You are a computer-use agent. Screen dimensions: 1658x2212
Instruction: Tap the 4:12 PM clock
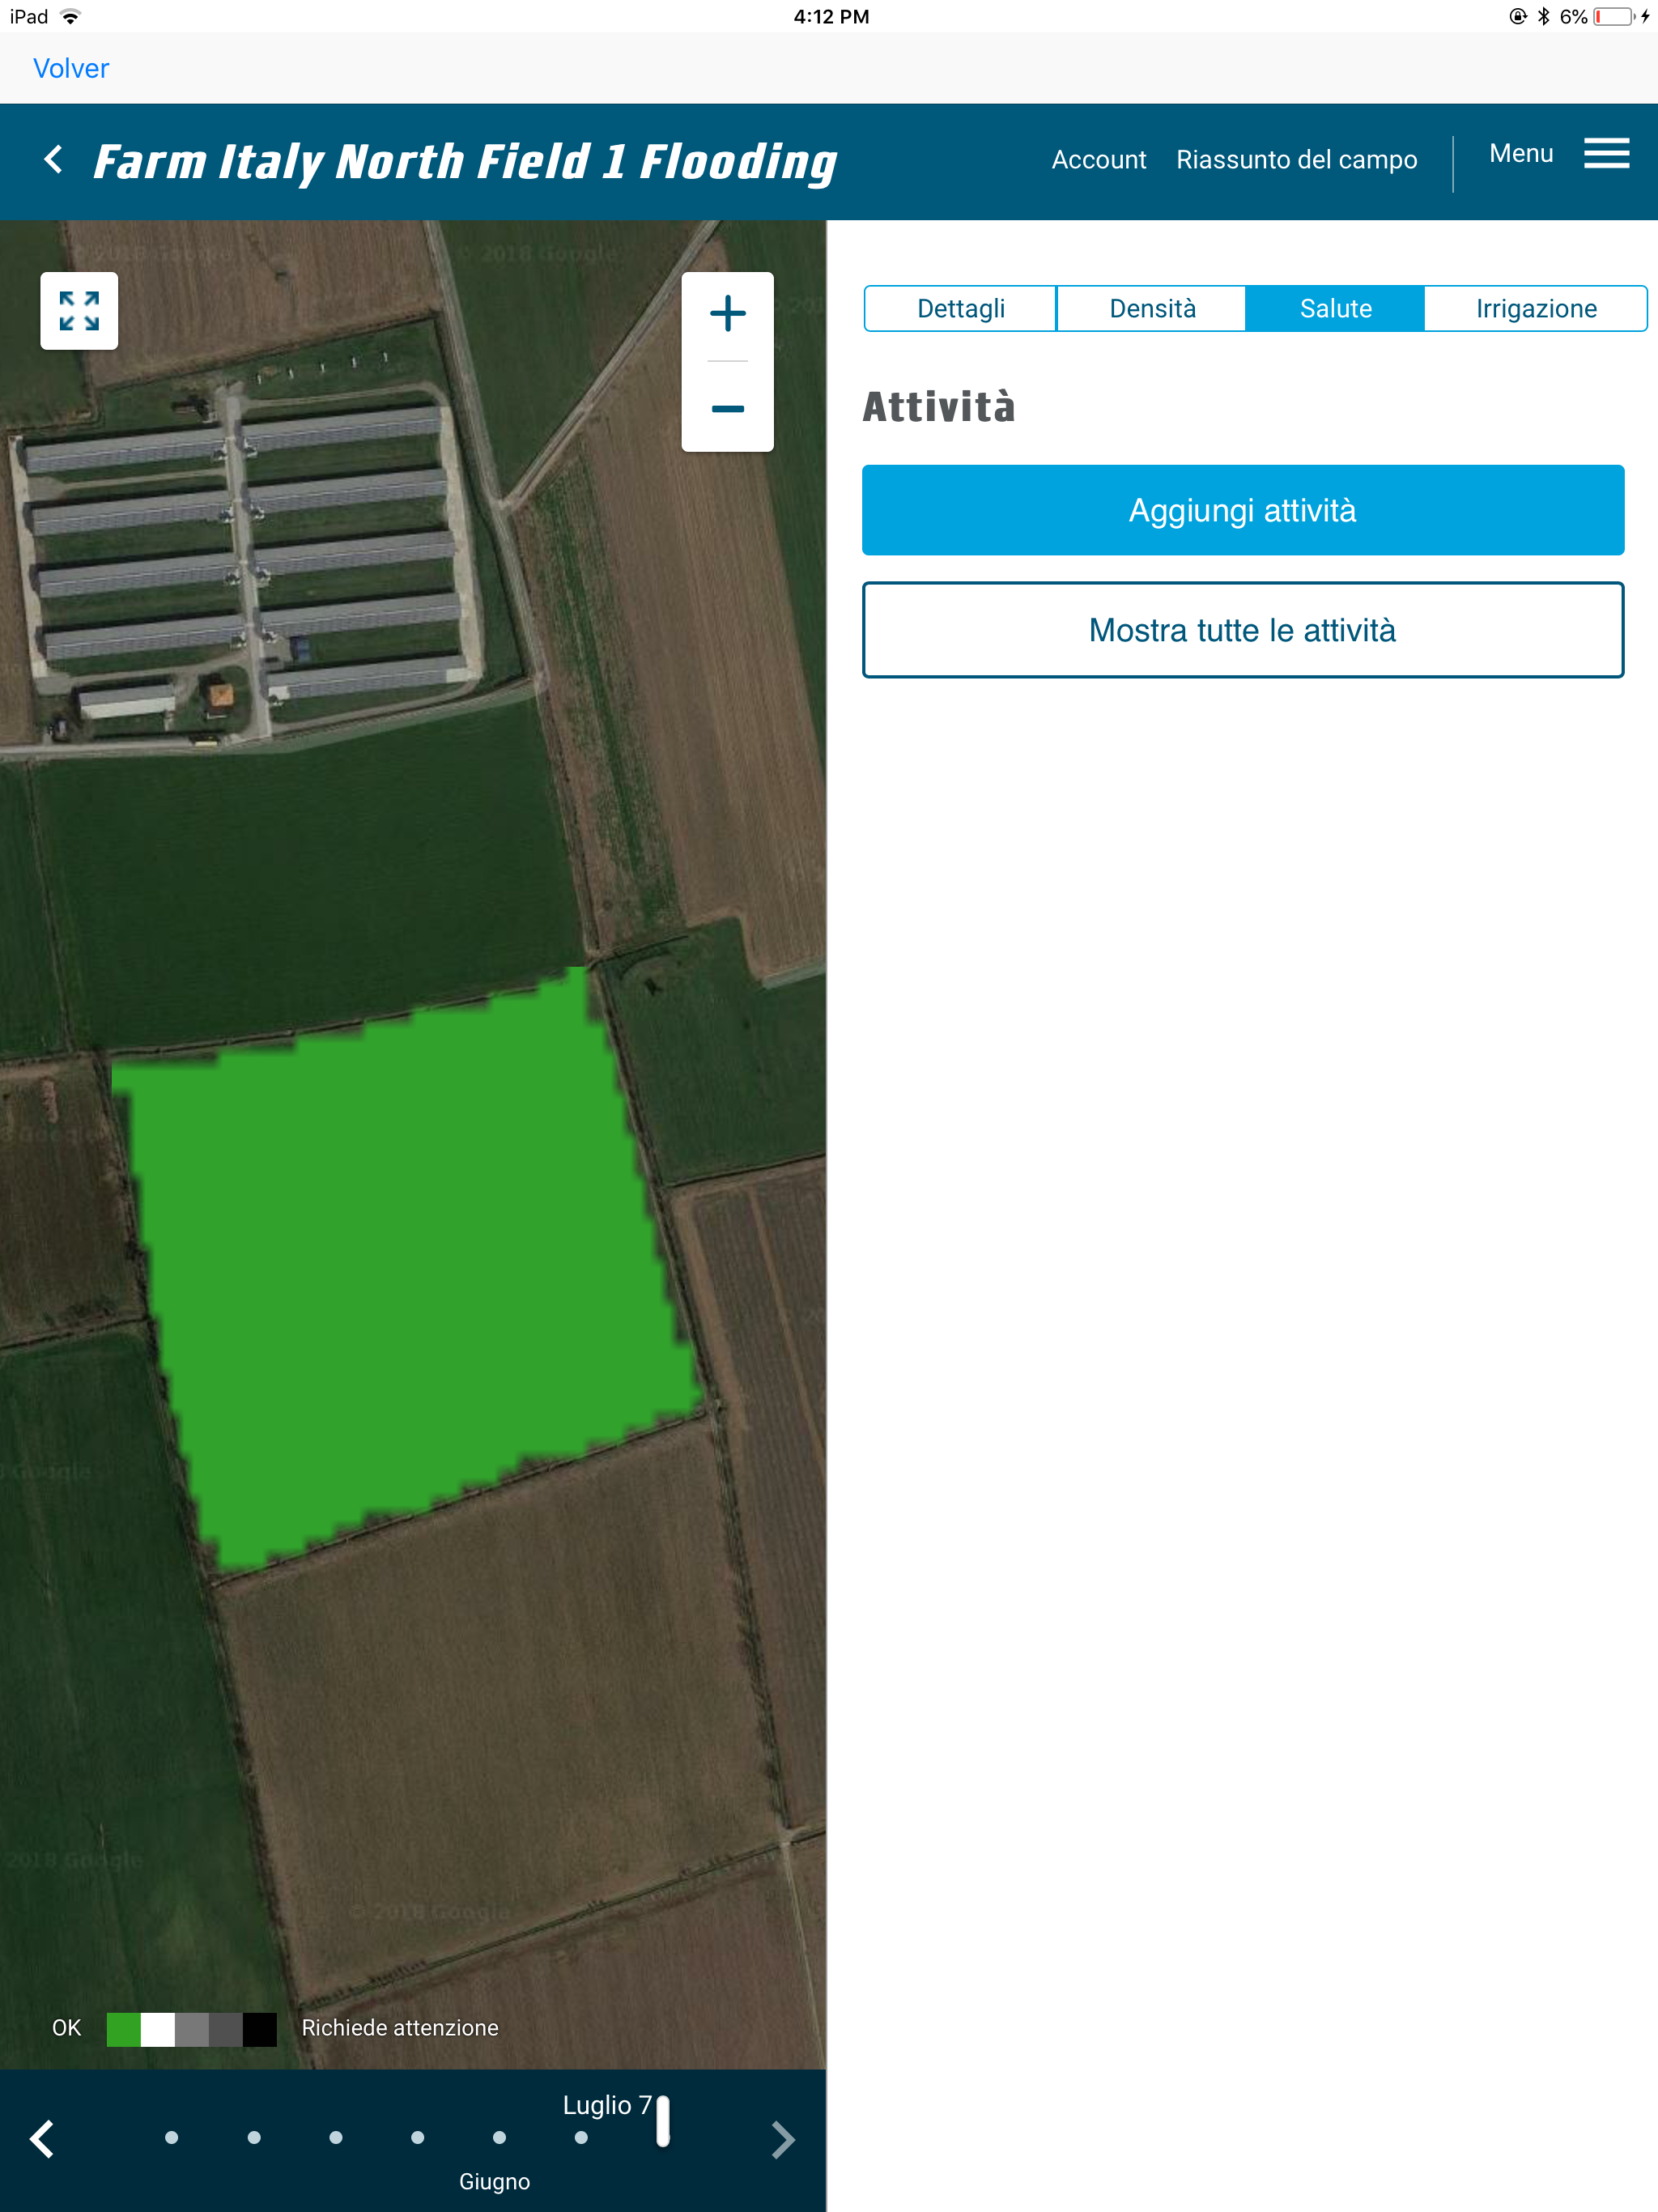tap(831, 16)
